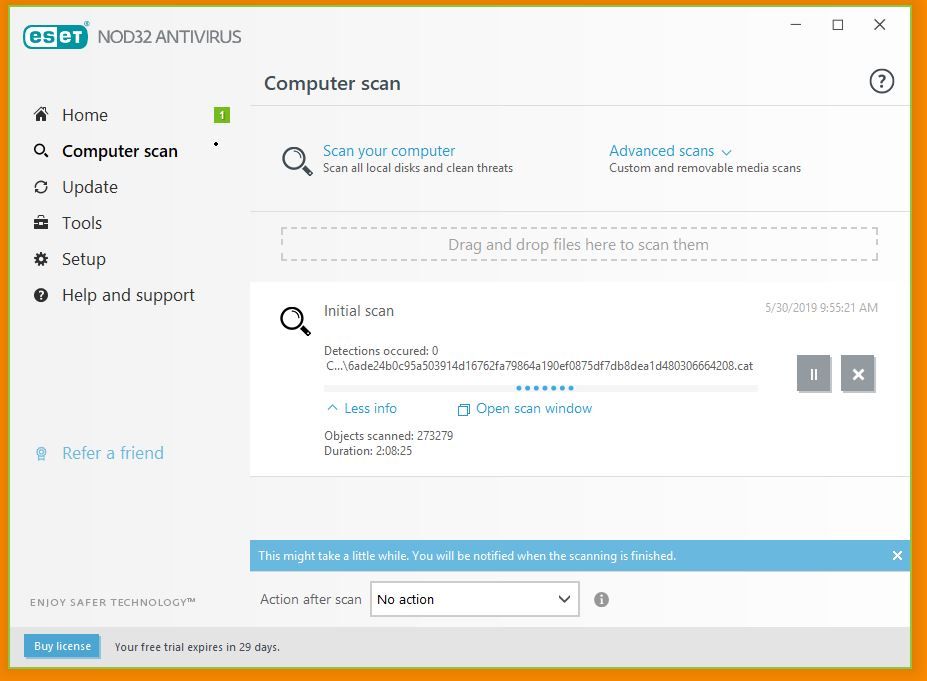Viewport: 927px width, 681px height.
Task: Click the Refer a friend link
Action: (x=113, y=453)
